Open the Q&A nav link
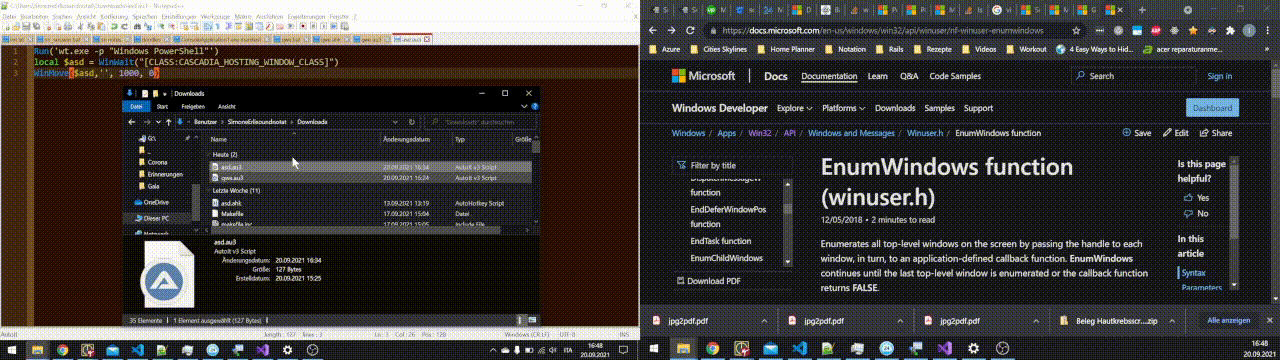 tap(908, 76)
